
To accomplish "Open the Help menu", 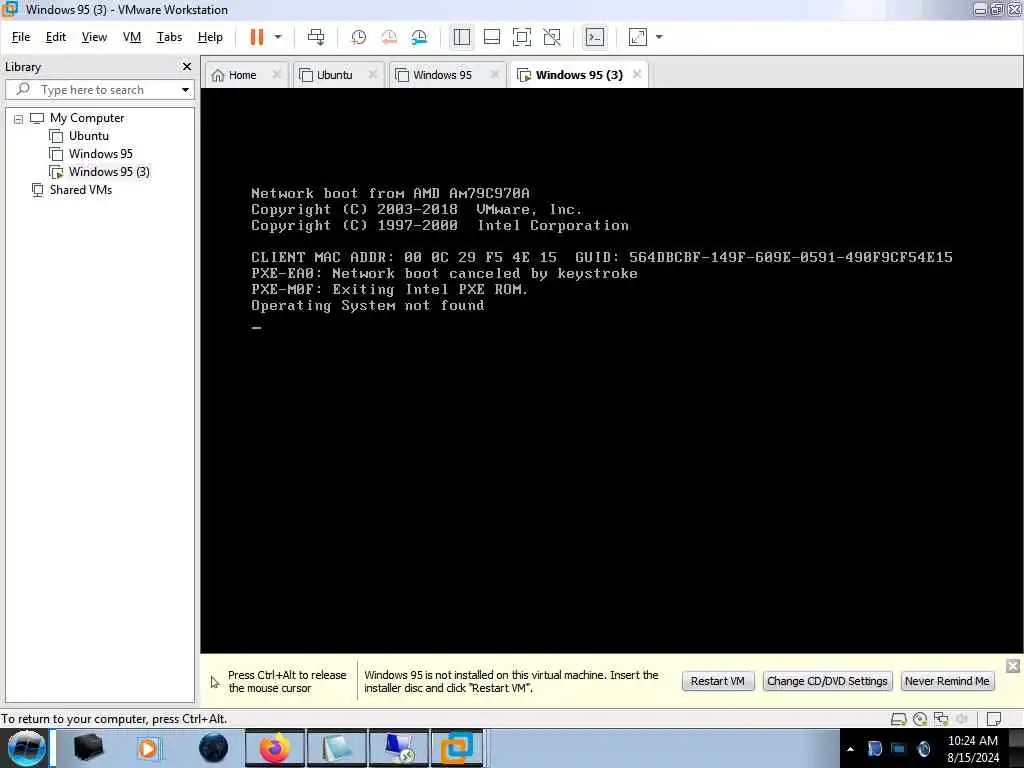I will [x=210, y=37].
